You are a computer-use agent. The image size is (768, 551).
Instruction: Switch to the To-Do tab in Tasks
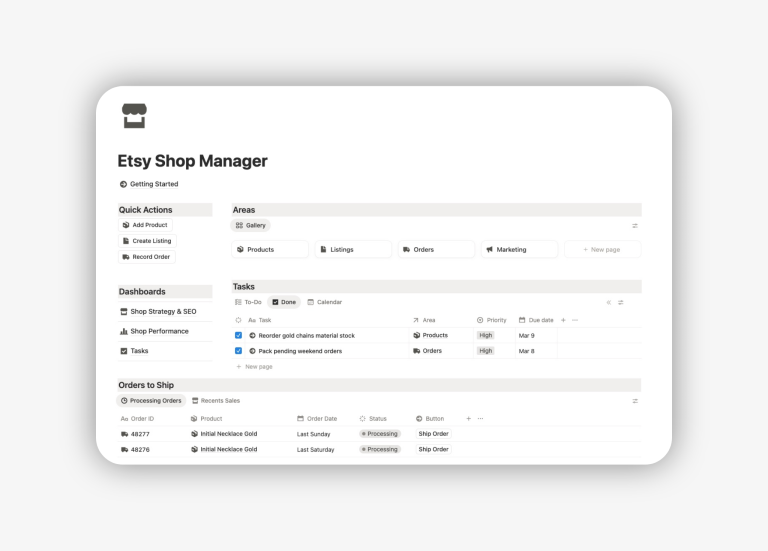(x=248, y=302)
